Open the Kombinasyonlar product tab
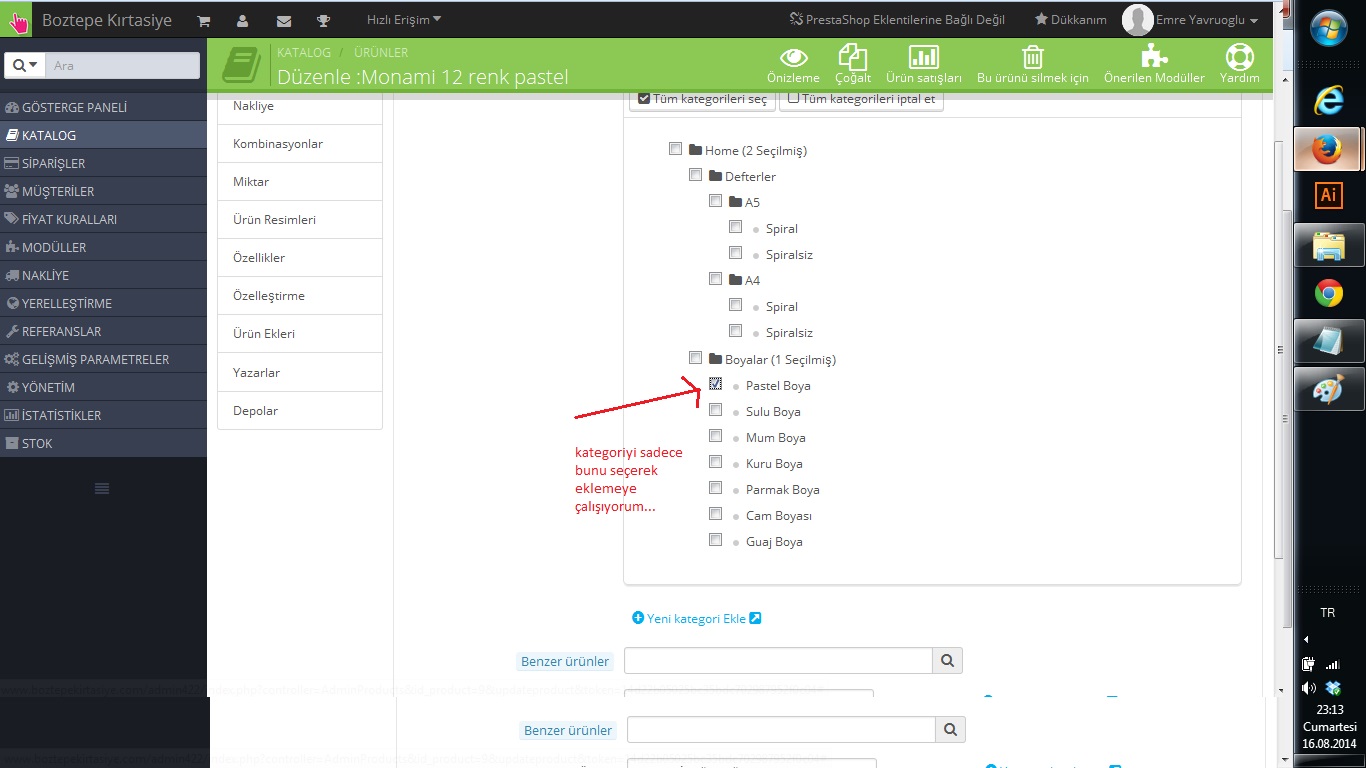The height and width of the screenshot is (768, 1366). 300,144
